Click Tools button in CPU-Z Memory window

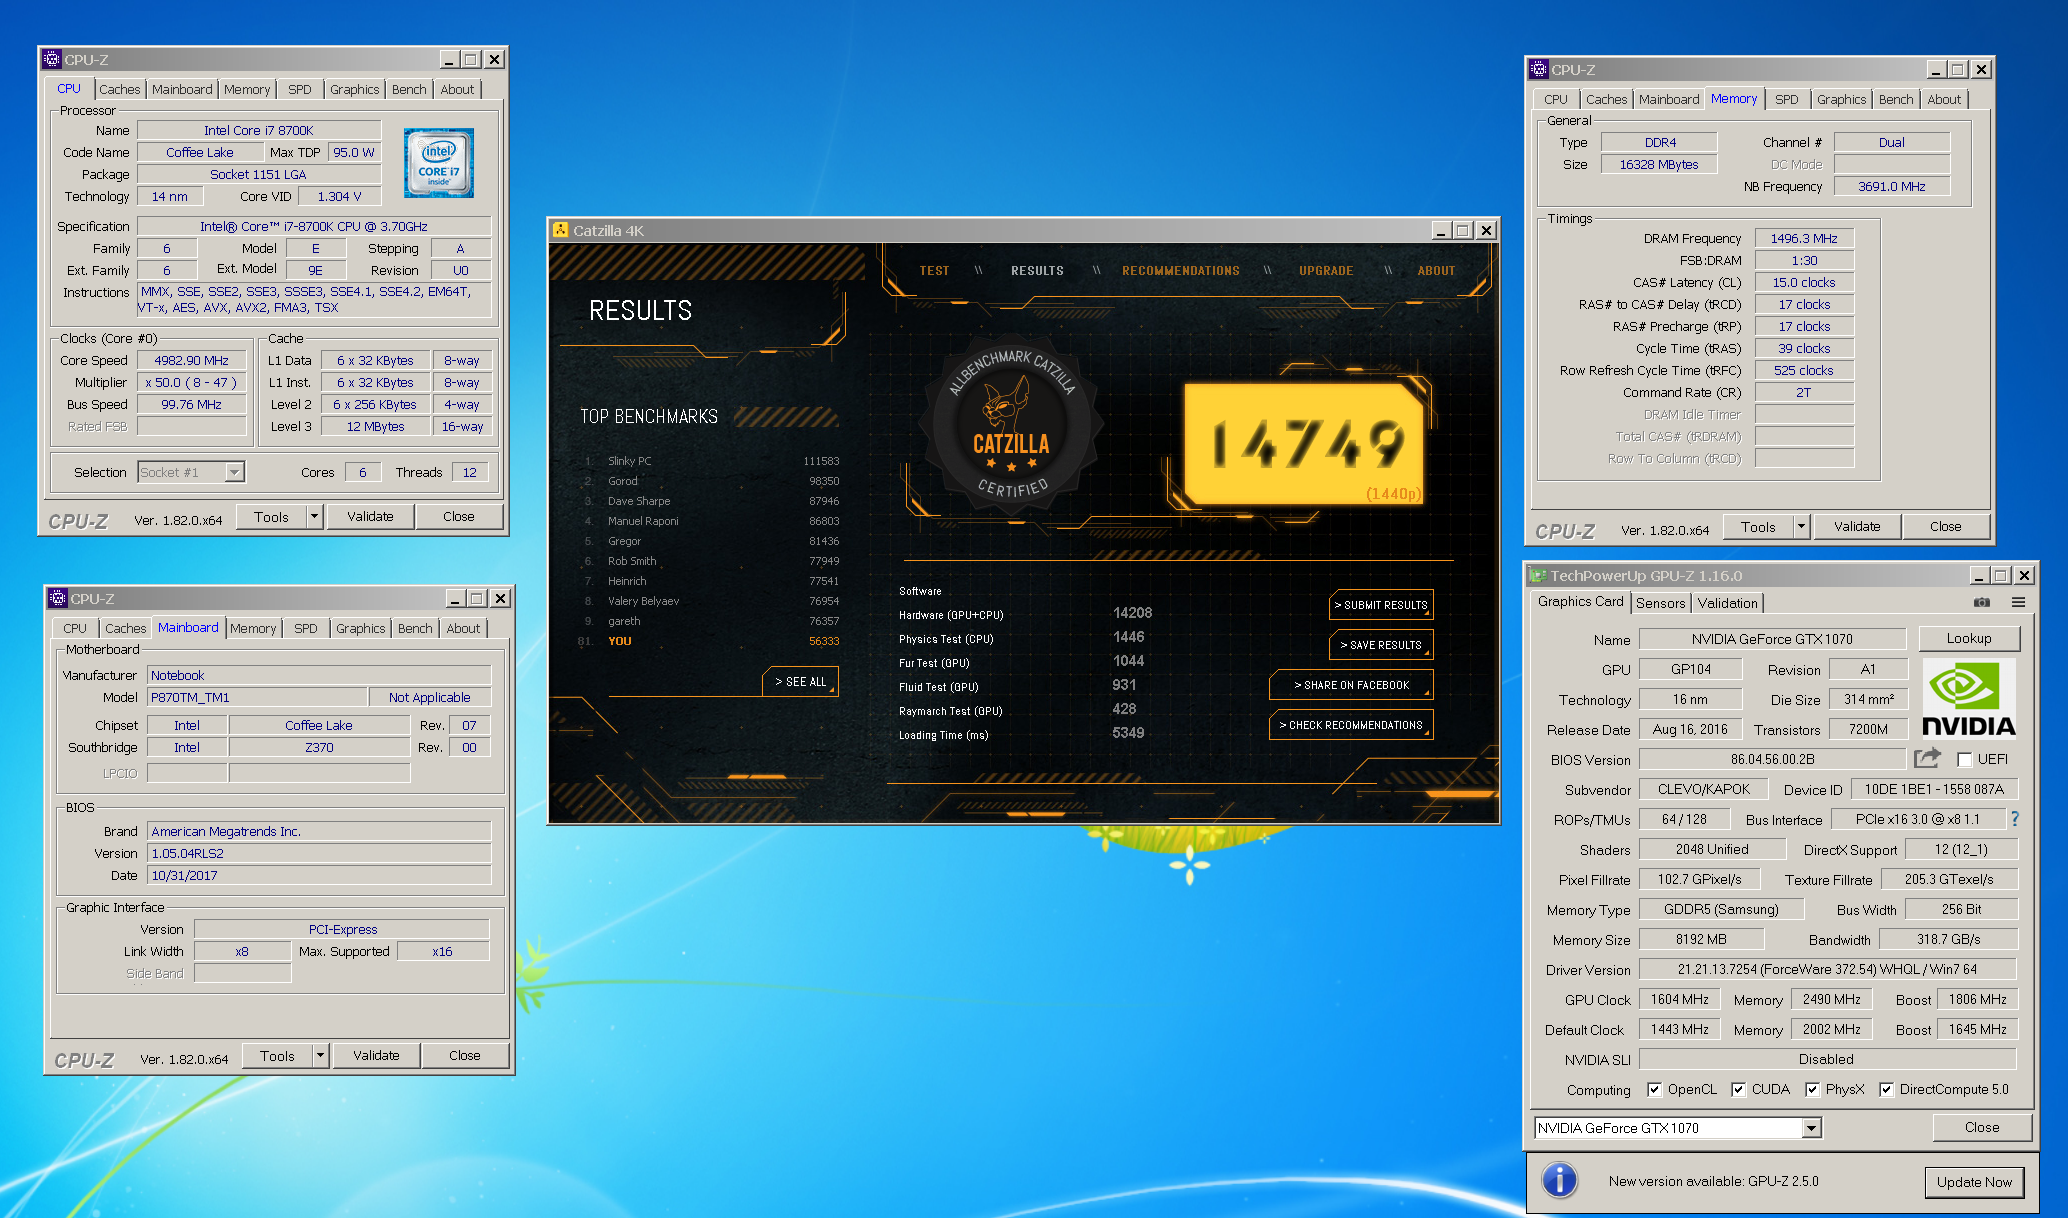click(1758, 526)
